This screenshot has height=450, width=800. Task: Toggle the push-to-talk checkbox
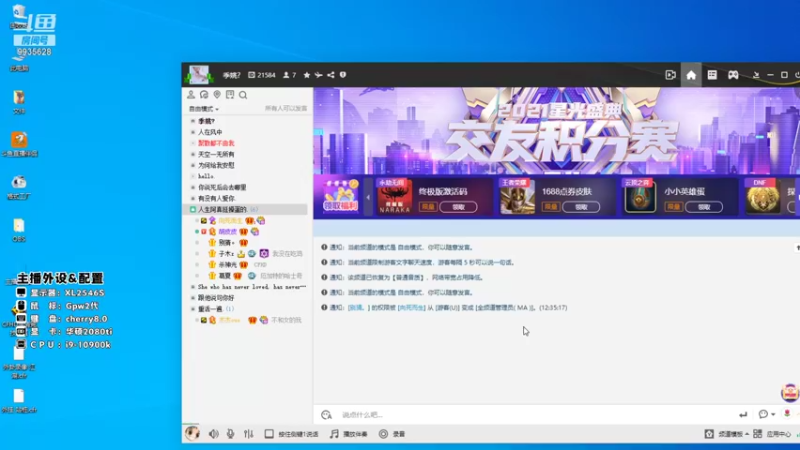tap(269, 434)
